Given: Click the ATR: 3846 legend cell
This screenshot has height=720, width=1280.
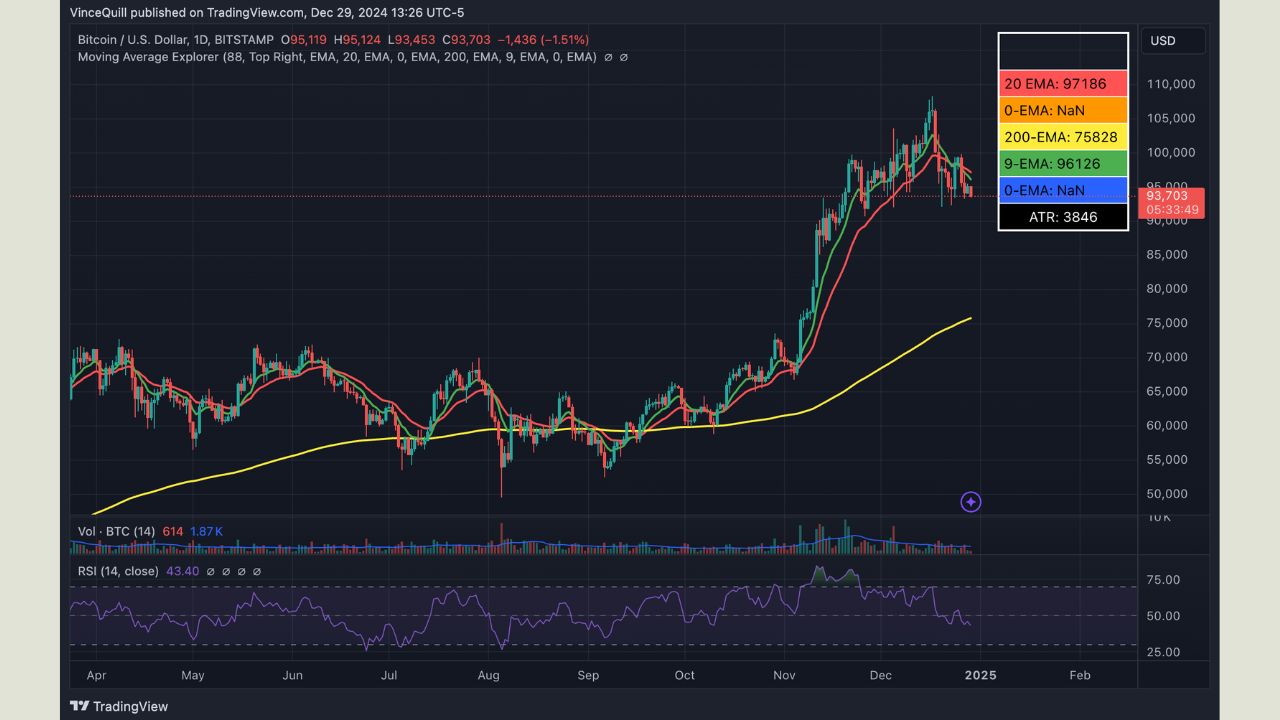Looking at the screenshot, I should pos(1063,216).
